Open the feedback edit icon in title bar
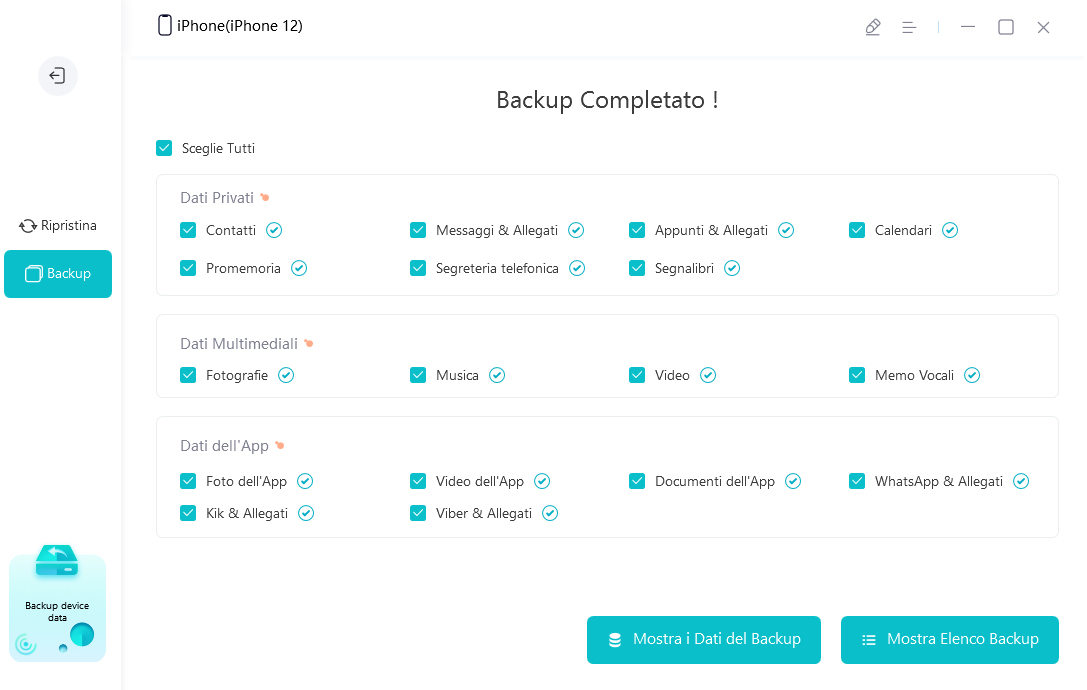This screenshot has height=690, width=1087. tap(873, 27)
